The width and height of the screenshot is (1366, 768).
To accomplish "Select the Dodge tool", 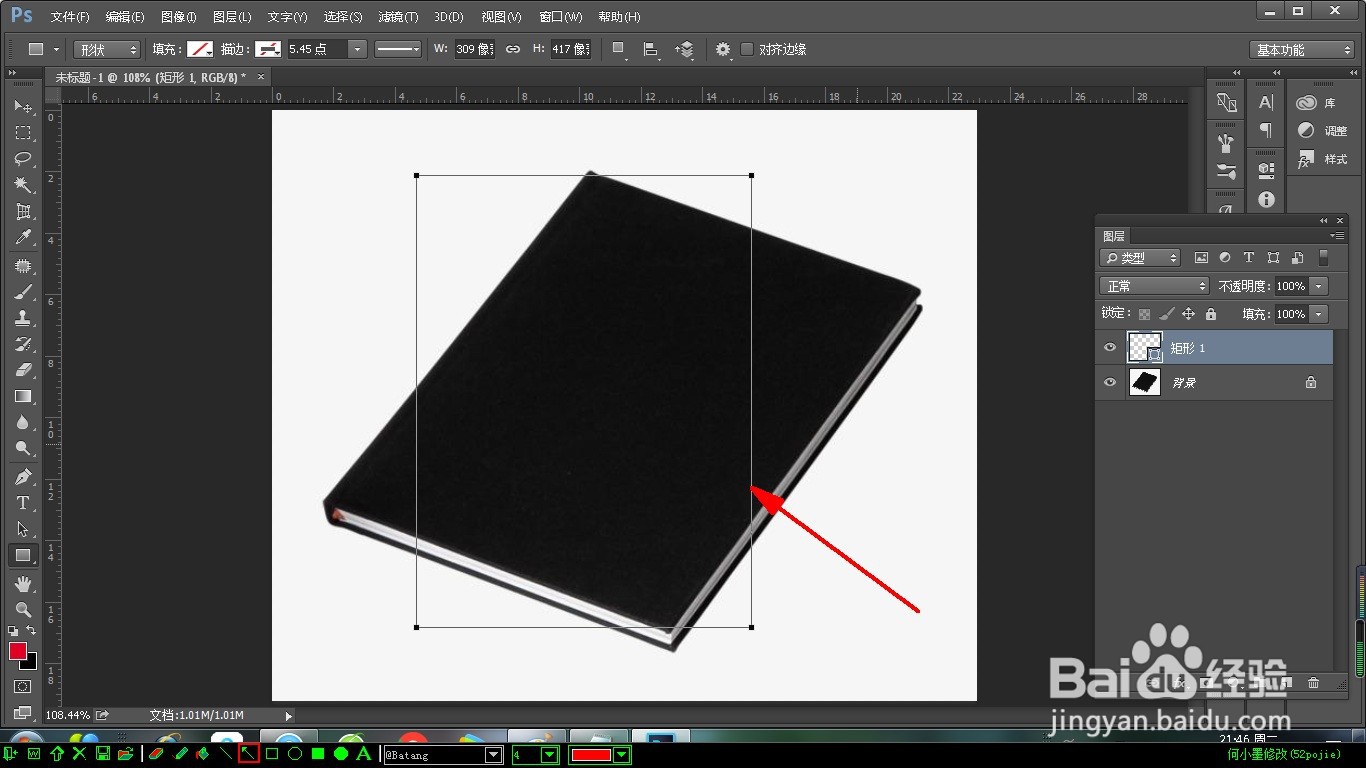I will click(x=22, y=448).
